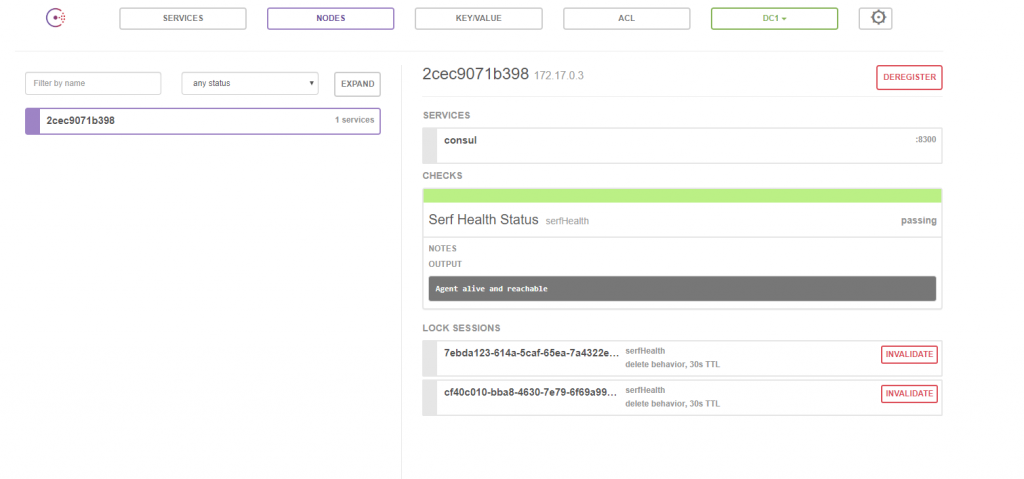Click the Consul logo icon
This screenshot has height=479, width=1024.
coord(56,18)
